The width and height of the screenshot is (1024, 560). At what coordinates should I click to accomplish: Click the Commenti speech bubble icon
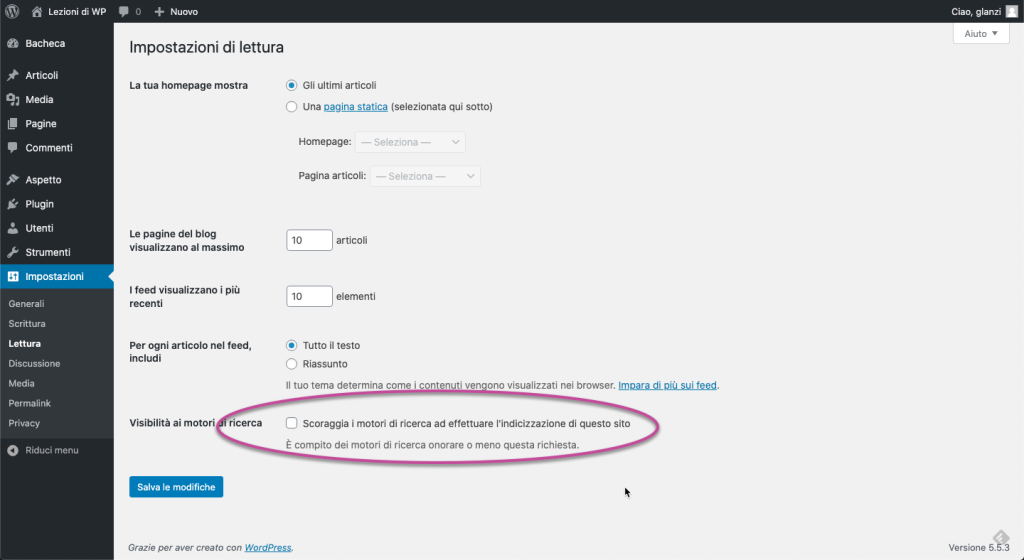12,148
